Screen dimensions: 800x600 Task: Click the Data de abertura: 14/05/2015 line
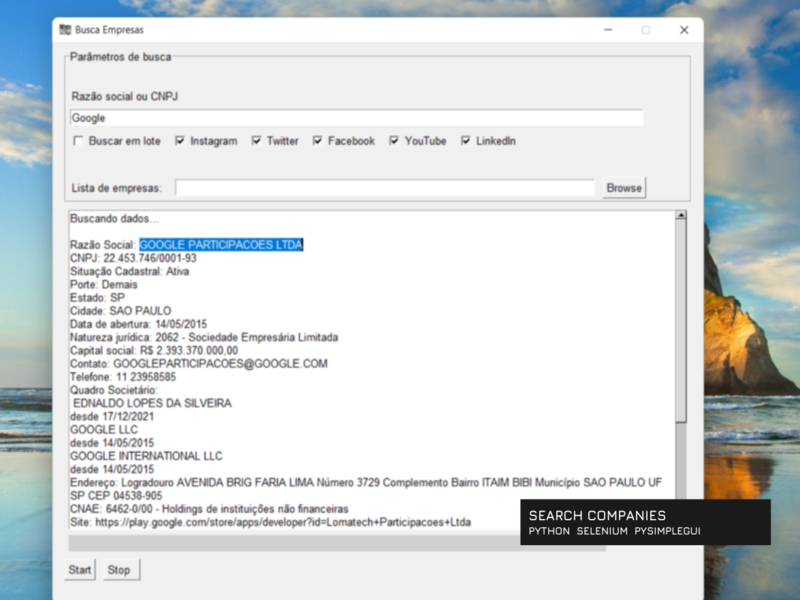click(x=138, y=324)
